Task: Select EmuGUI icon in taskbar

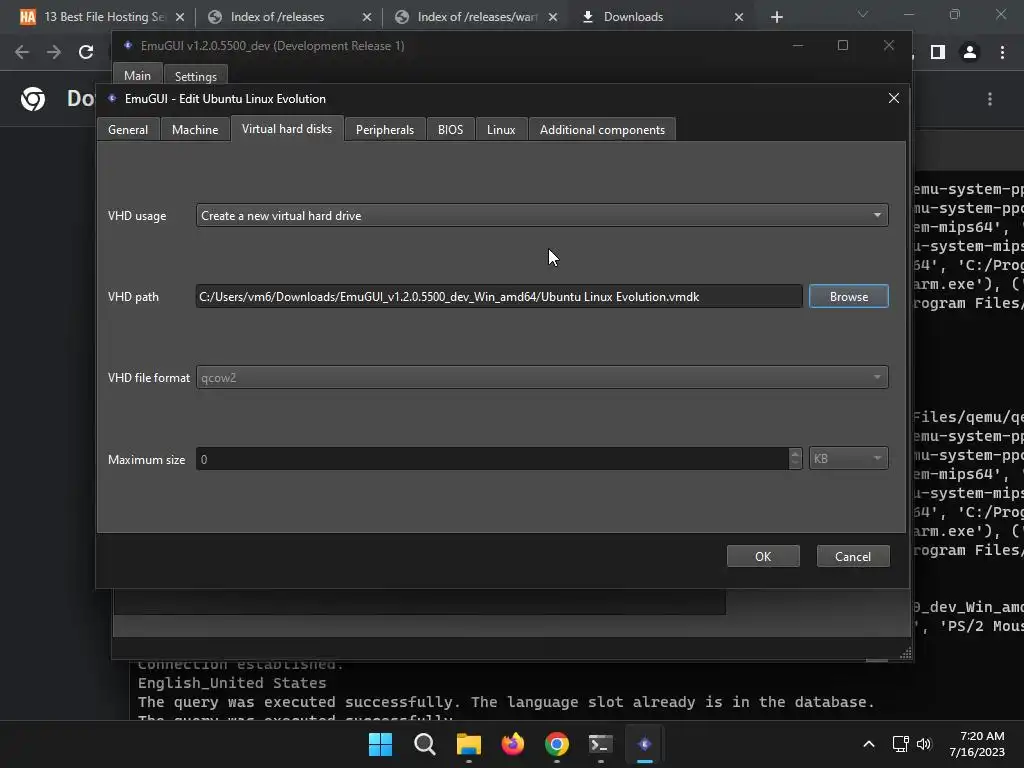Action: 645,744
